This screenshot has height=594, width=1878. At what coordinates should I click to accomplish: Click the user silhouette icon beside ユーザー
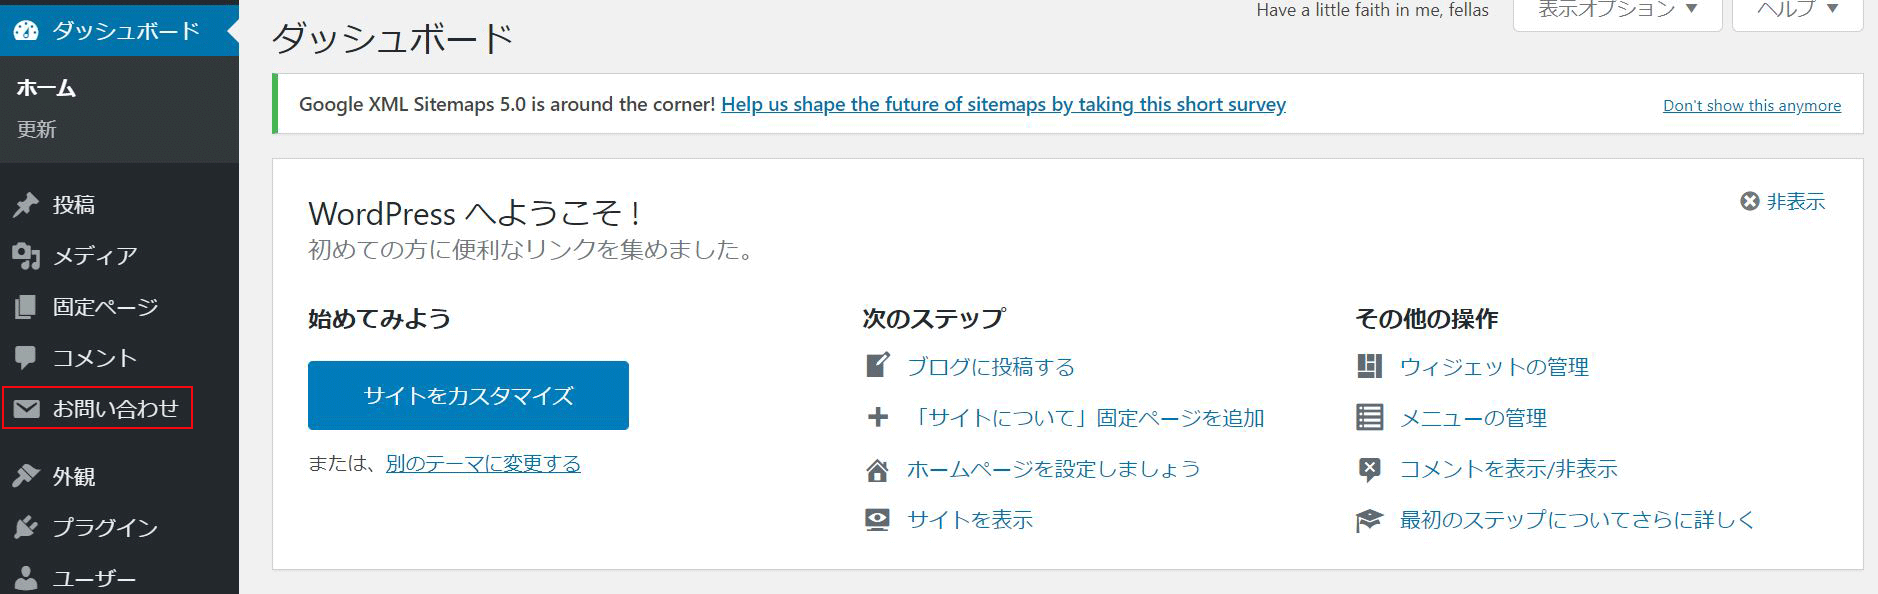[x=26, y=578]
